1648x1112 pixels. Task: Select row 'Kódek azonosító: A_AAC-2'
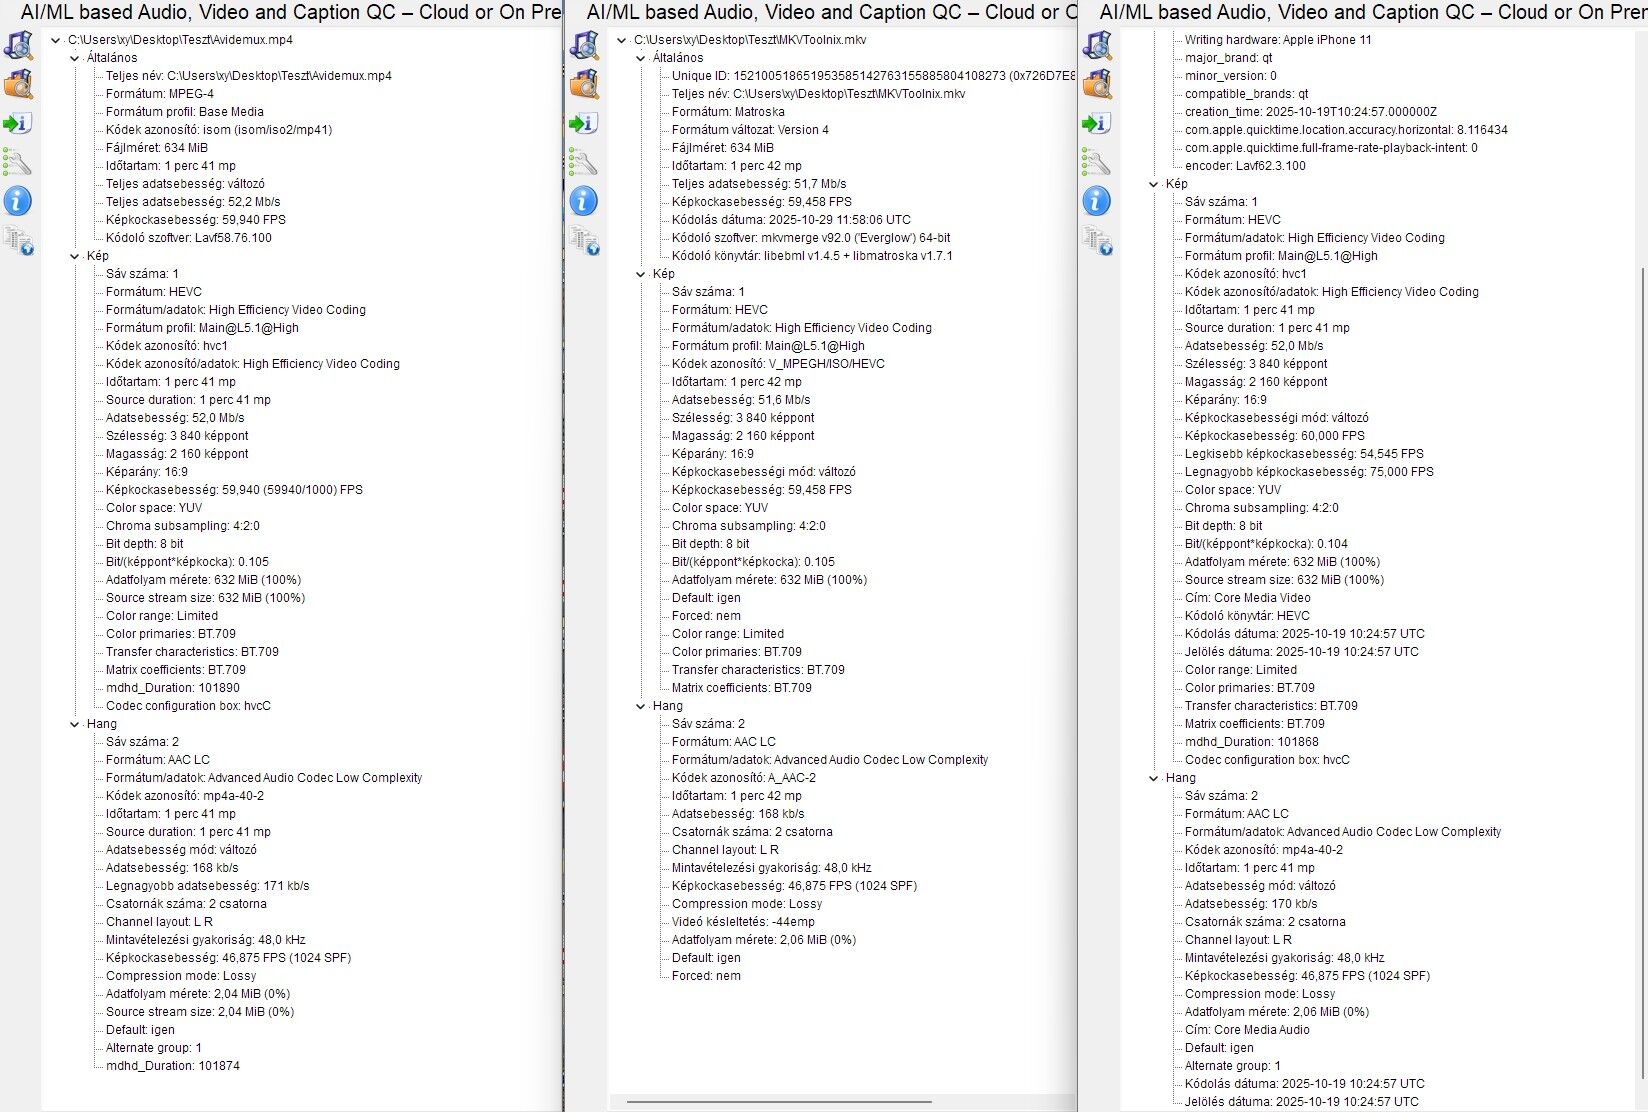pyautogui.click(x=744, y=778)
